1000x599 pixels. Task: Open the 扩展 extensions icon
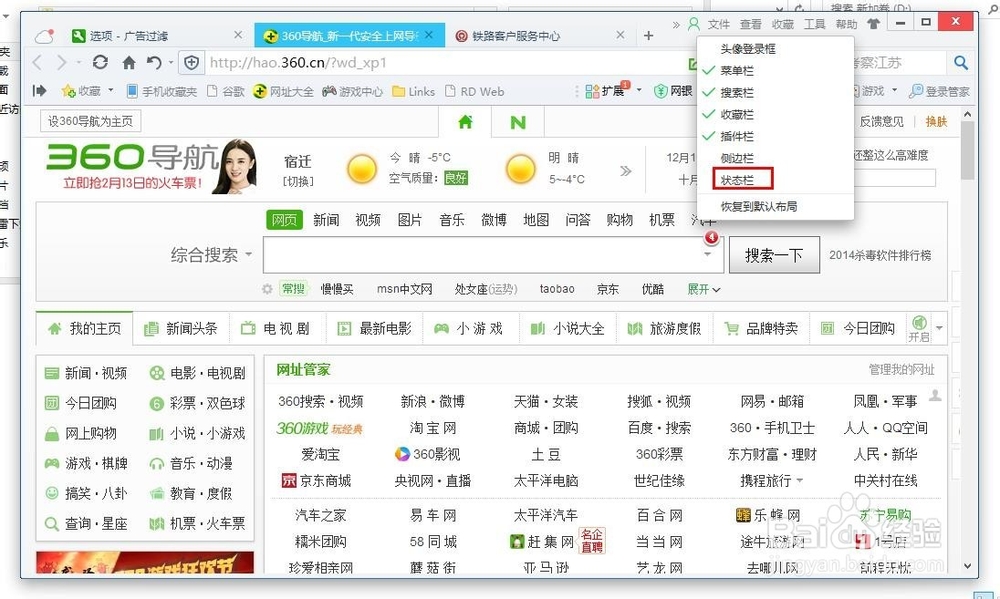(605, 91)
